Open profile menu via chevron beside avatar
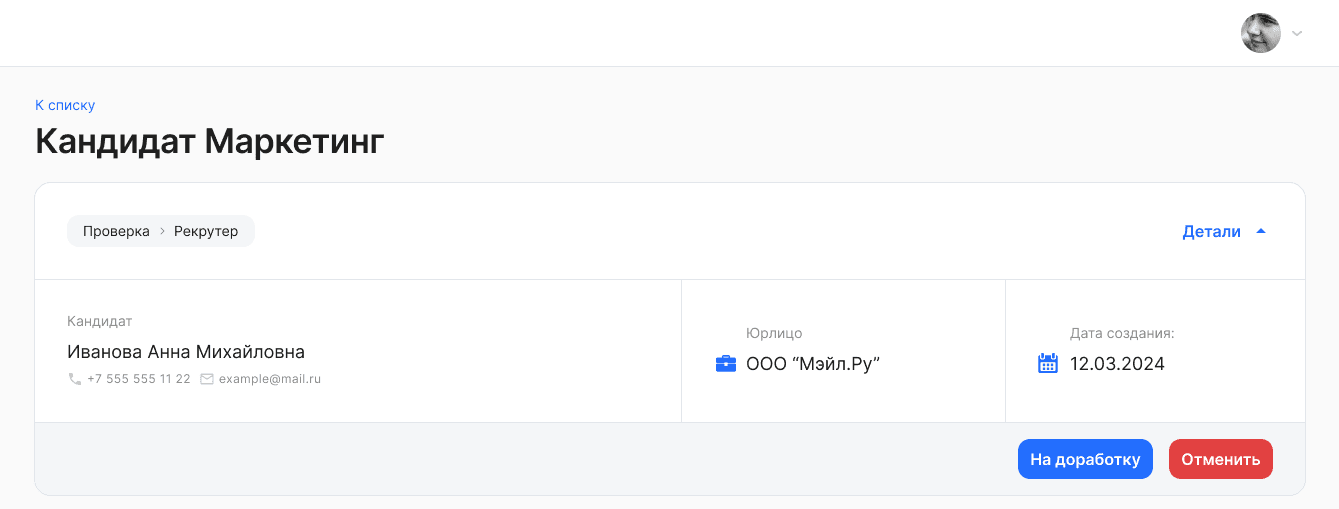The width and height of the screenshot is (1339, 509). coord(1297,33)
